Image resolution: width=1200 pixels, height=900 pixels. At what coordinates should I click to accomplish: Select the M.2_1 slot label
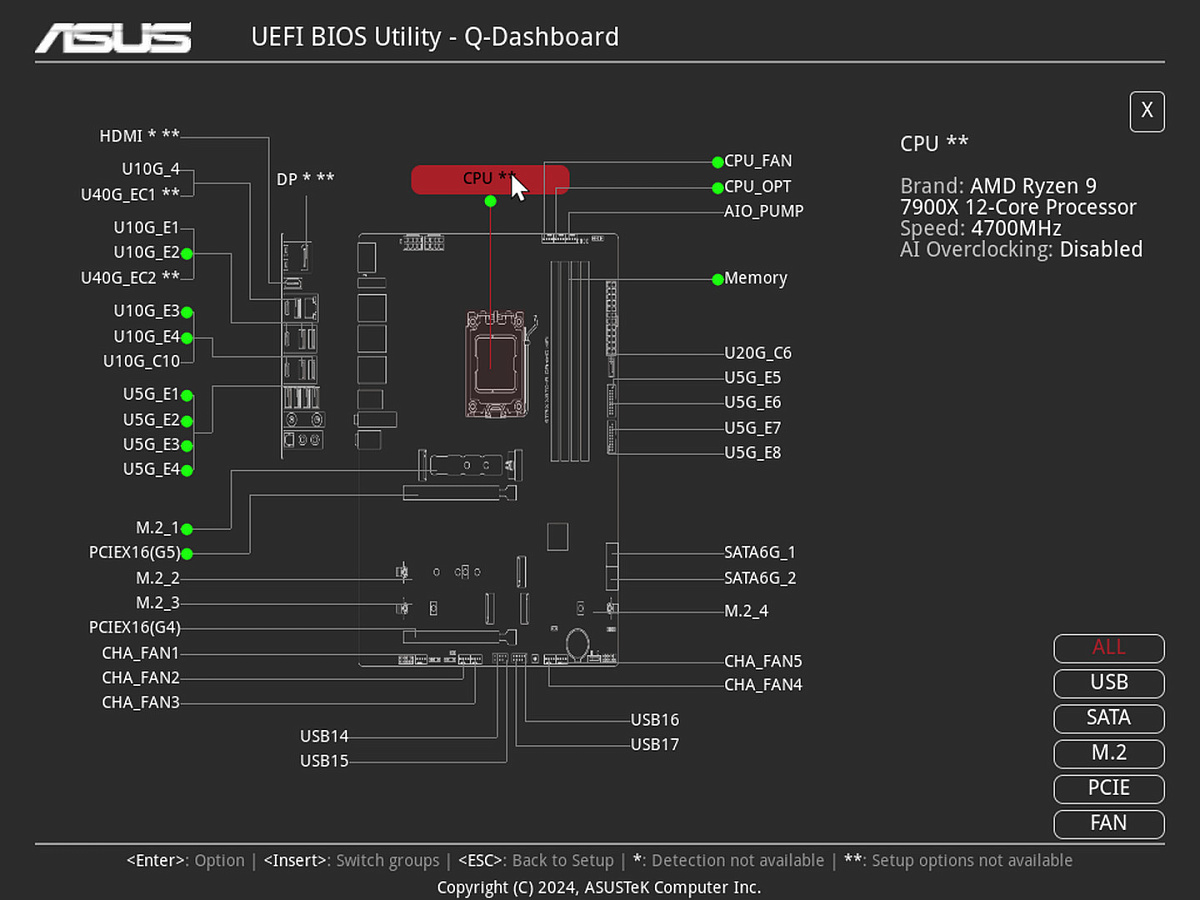click(x=158, y=528)
